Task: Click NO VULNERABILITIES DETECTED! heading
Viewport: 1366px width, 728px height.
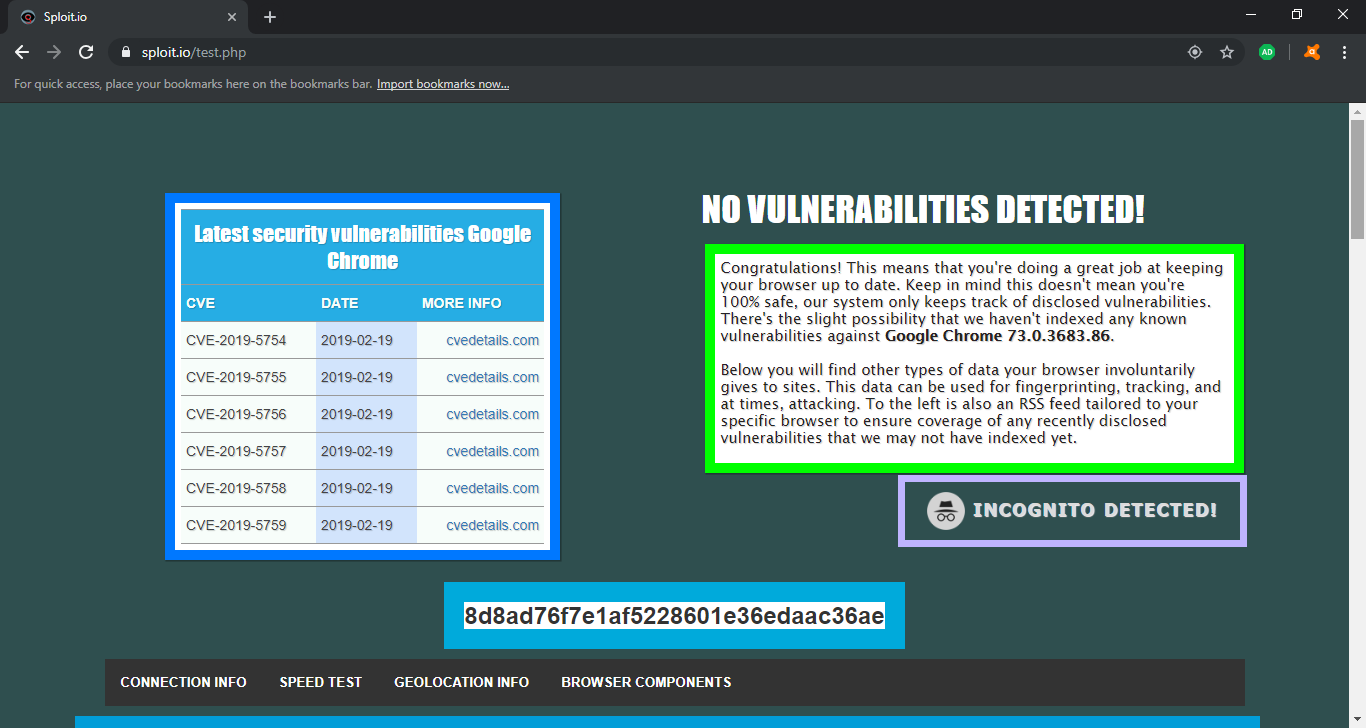Action: click(x=923, y=210)
